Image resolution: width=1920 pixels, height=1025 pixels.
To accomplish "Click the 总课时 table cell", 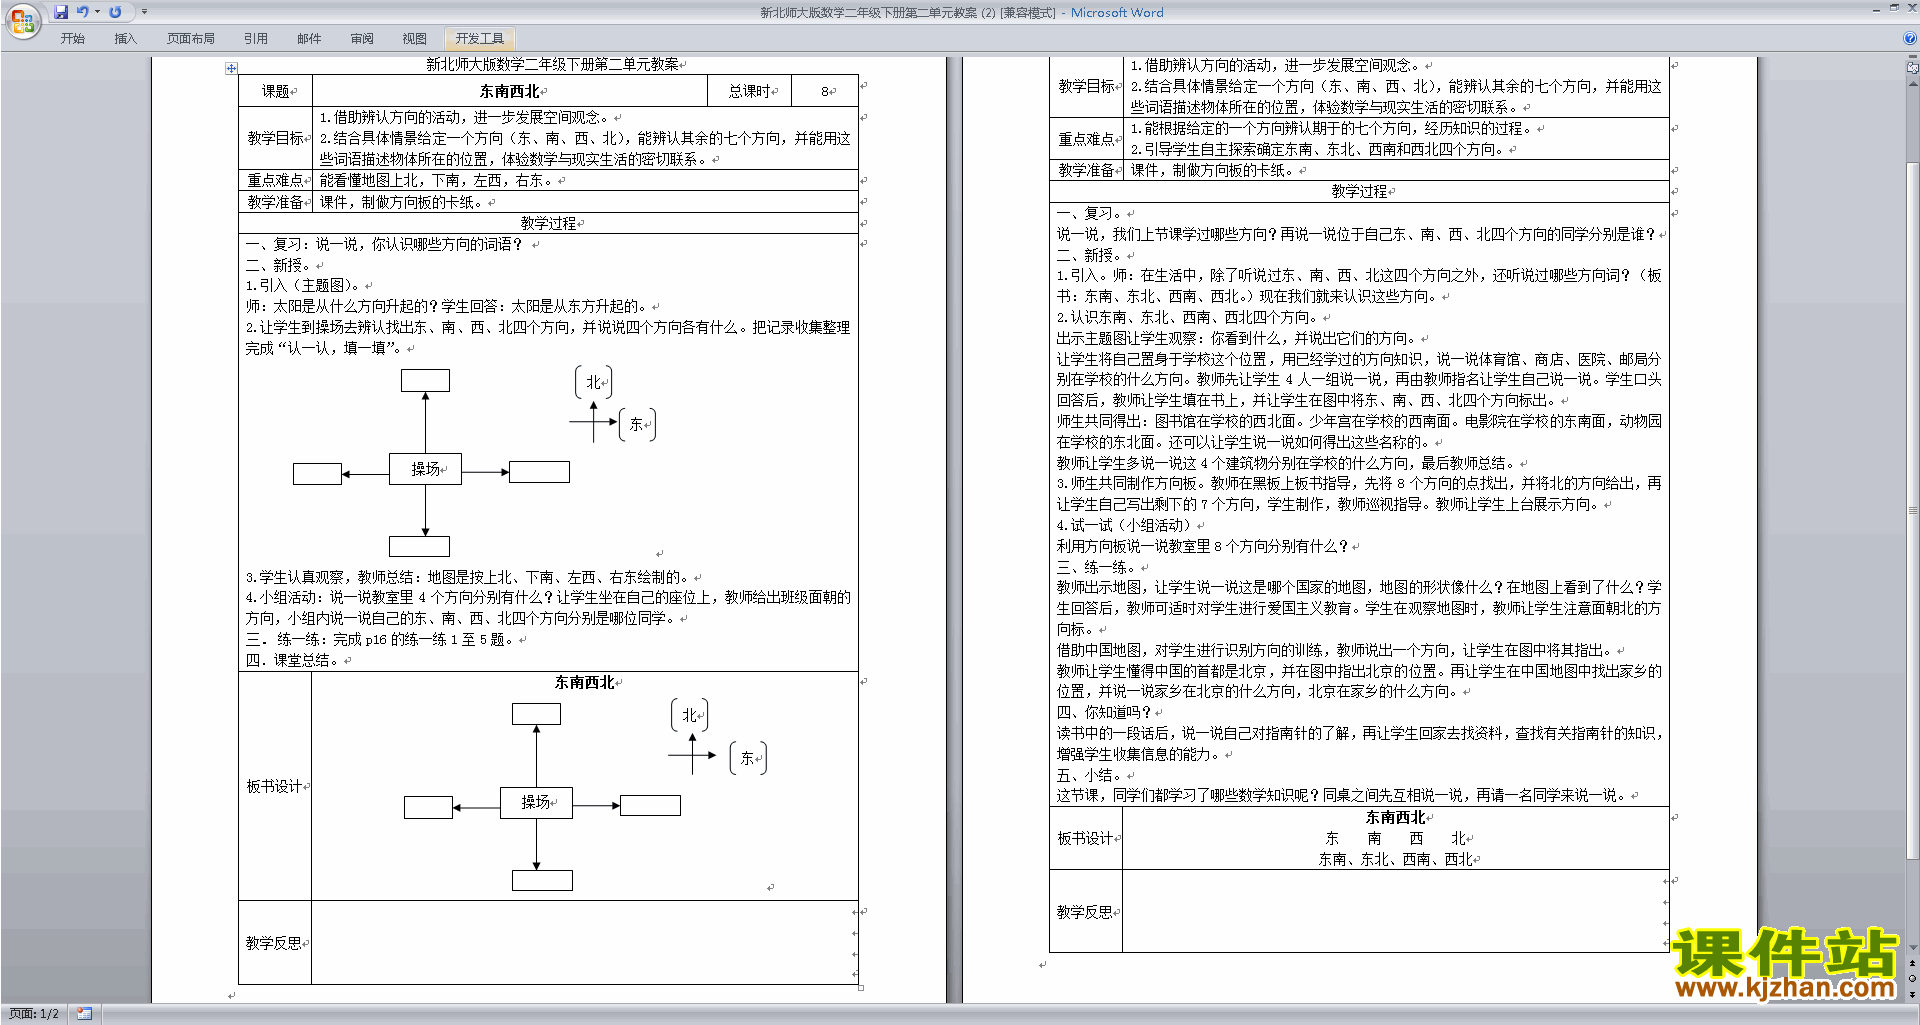I will (749, 91).
